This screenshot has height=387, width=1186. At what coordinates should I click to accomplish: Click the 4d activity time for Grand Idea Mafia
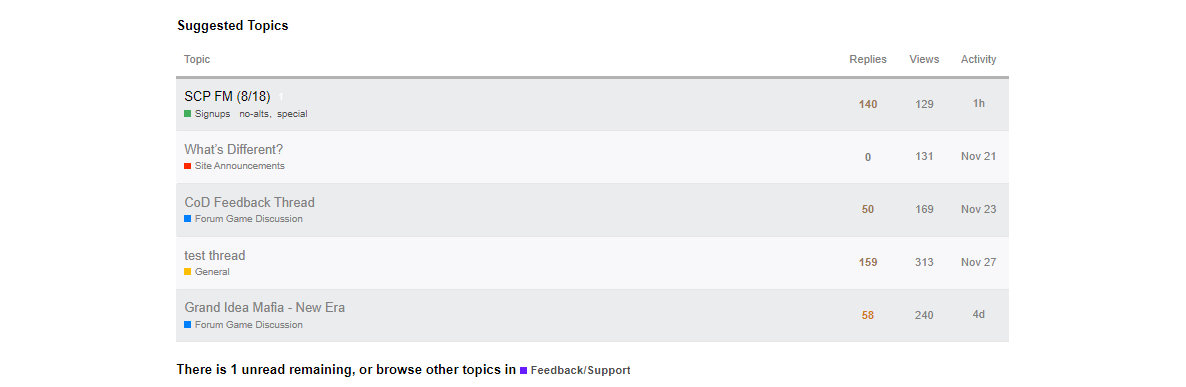[979, 315]
